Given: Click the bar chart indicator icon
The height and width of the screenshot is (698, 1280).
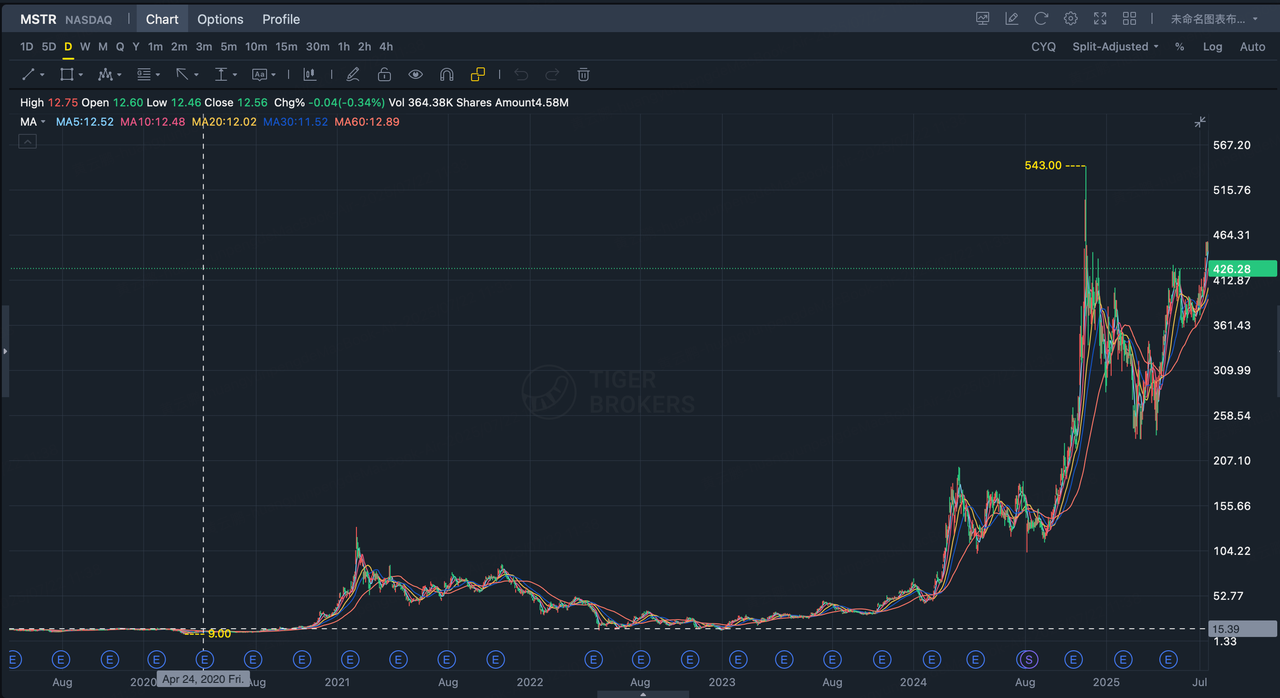Looking at the screenshot, I should point(310,74).
